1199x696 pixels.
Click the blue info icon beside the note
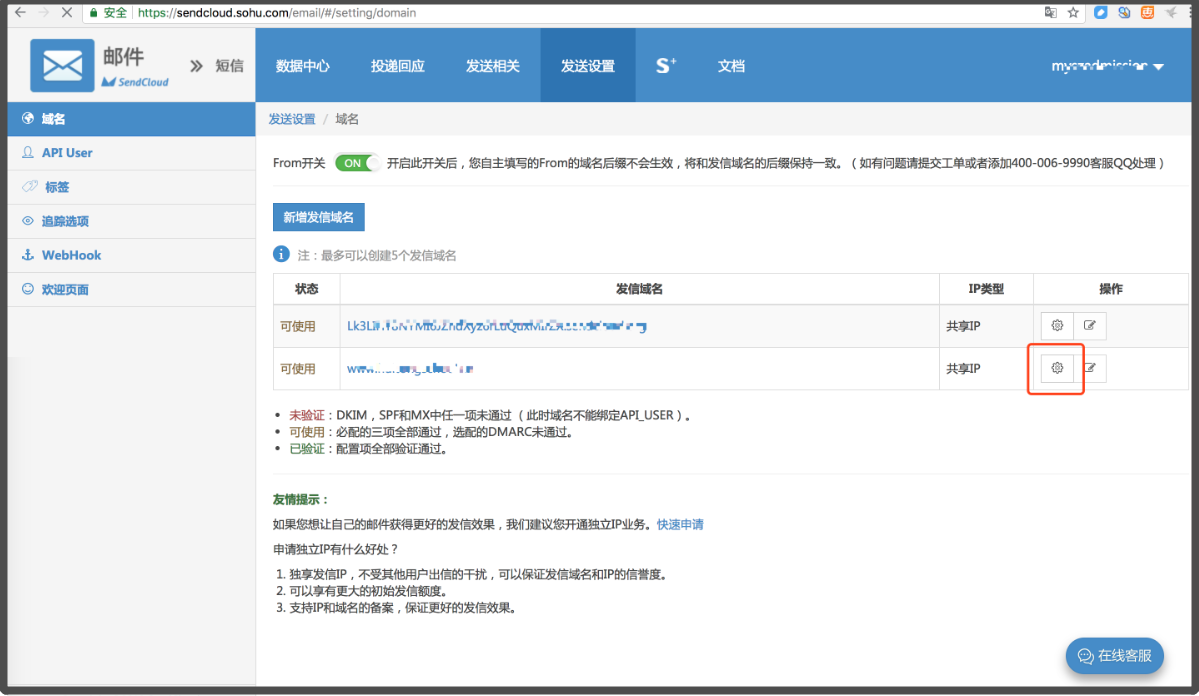pyautogui.click(x=281, y=254)
